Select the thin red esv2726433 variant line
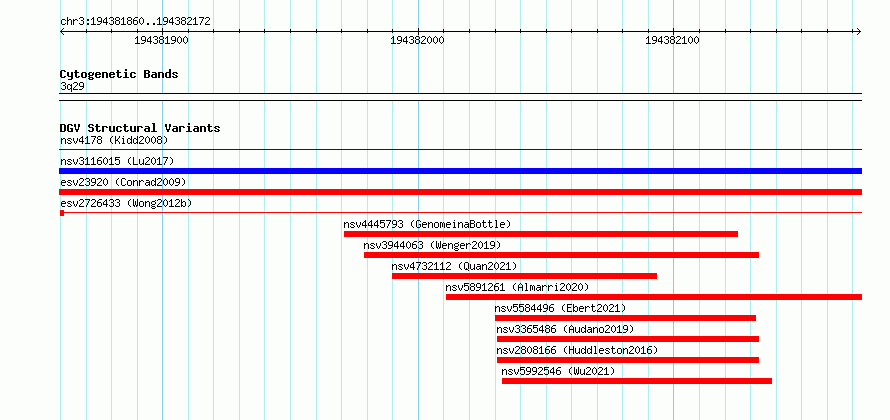The height and width of the screenshot is (420, 890). point(461,212)
